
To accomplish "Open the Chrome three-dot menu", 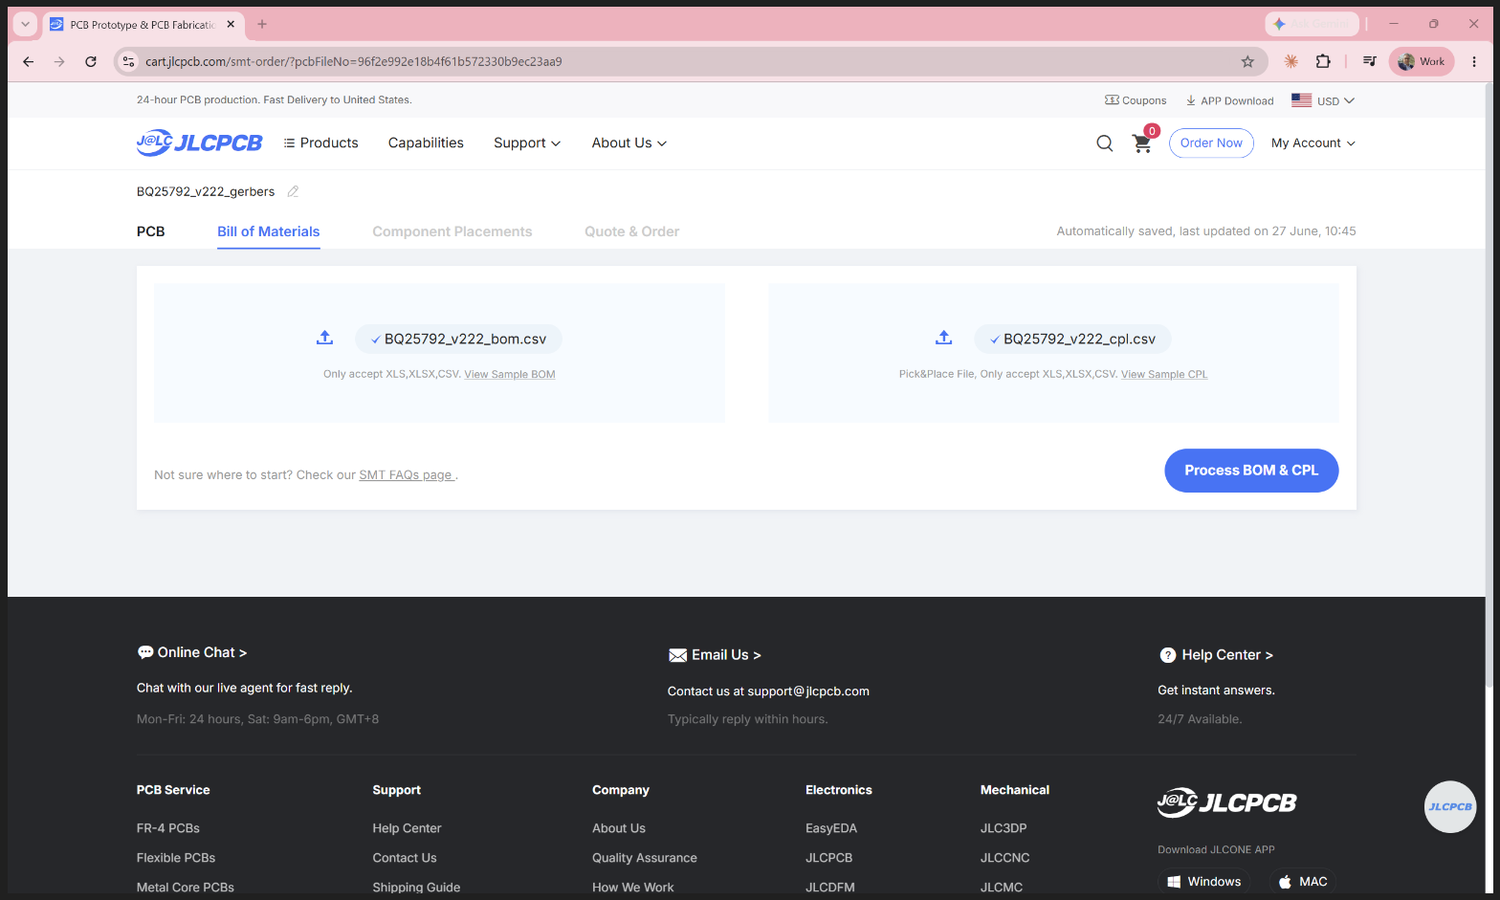I will (x=1474, y=61).
